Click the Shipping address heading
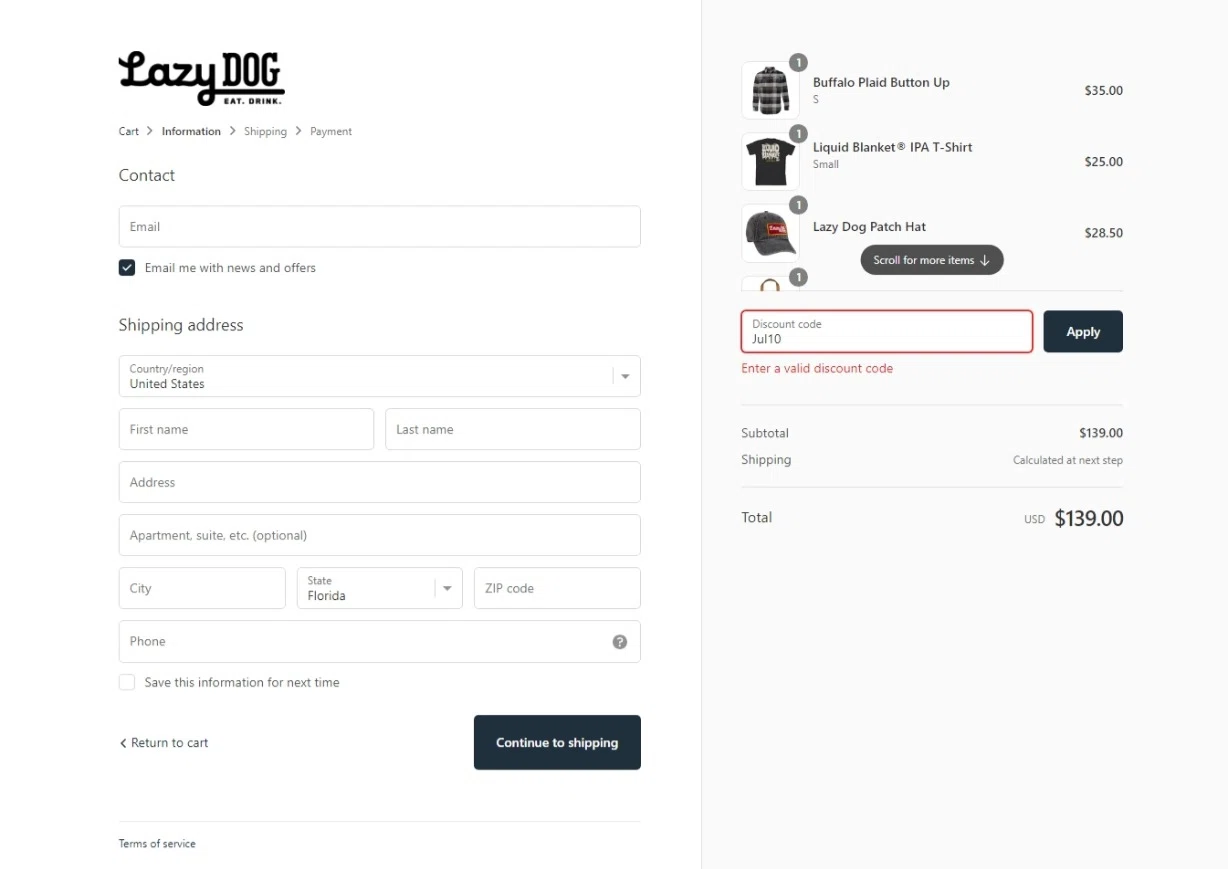The height and width of the screenshot is (869, 1228). (181, 325)
